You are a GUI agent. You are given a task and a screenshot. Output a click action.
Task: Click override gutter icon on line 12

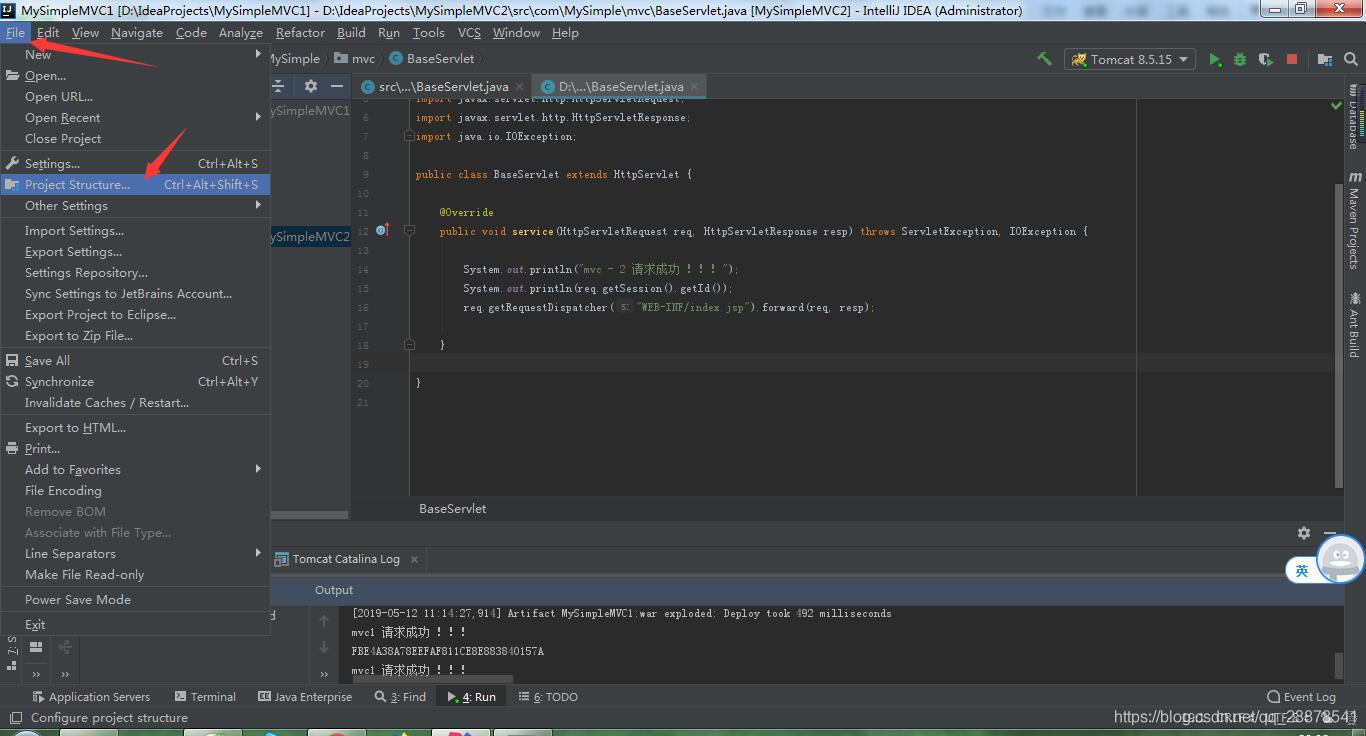[382, 231]
